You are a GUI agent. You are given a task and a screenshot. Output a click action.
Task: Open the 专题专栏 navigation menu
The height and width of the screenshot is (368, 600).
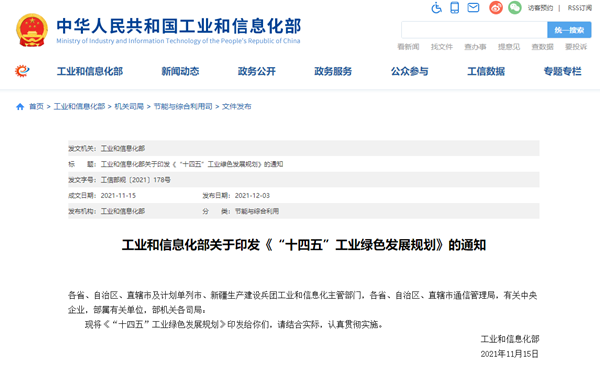coord(562,71)
